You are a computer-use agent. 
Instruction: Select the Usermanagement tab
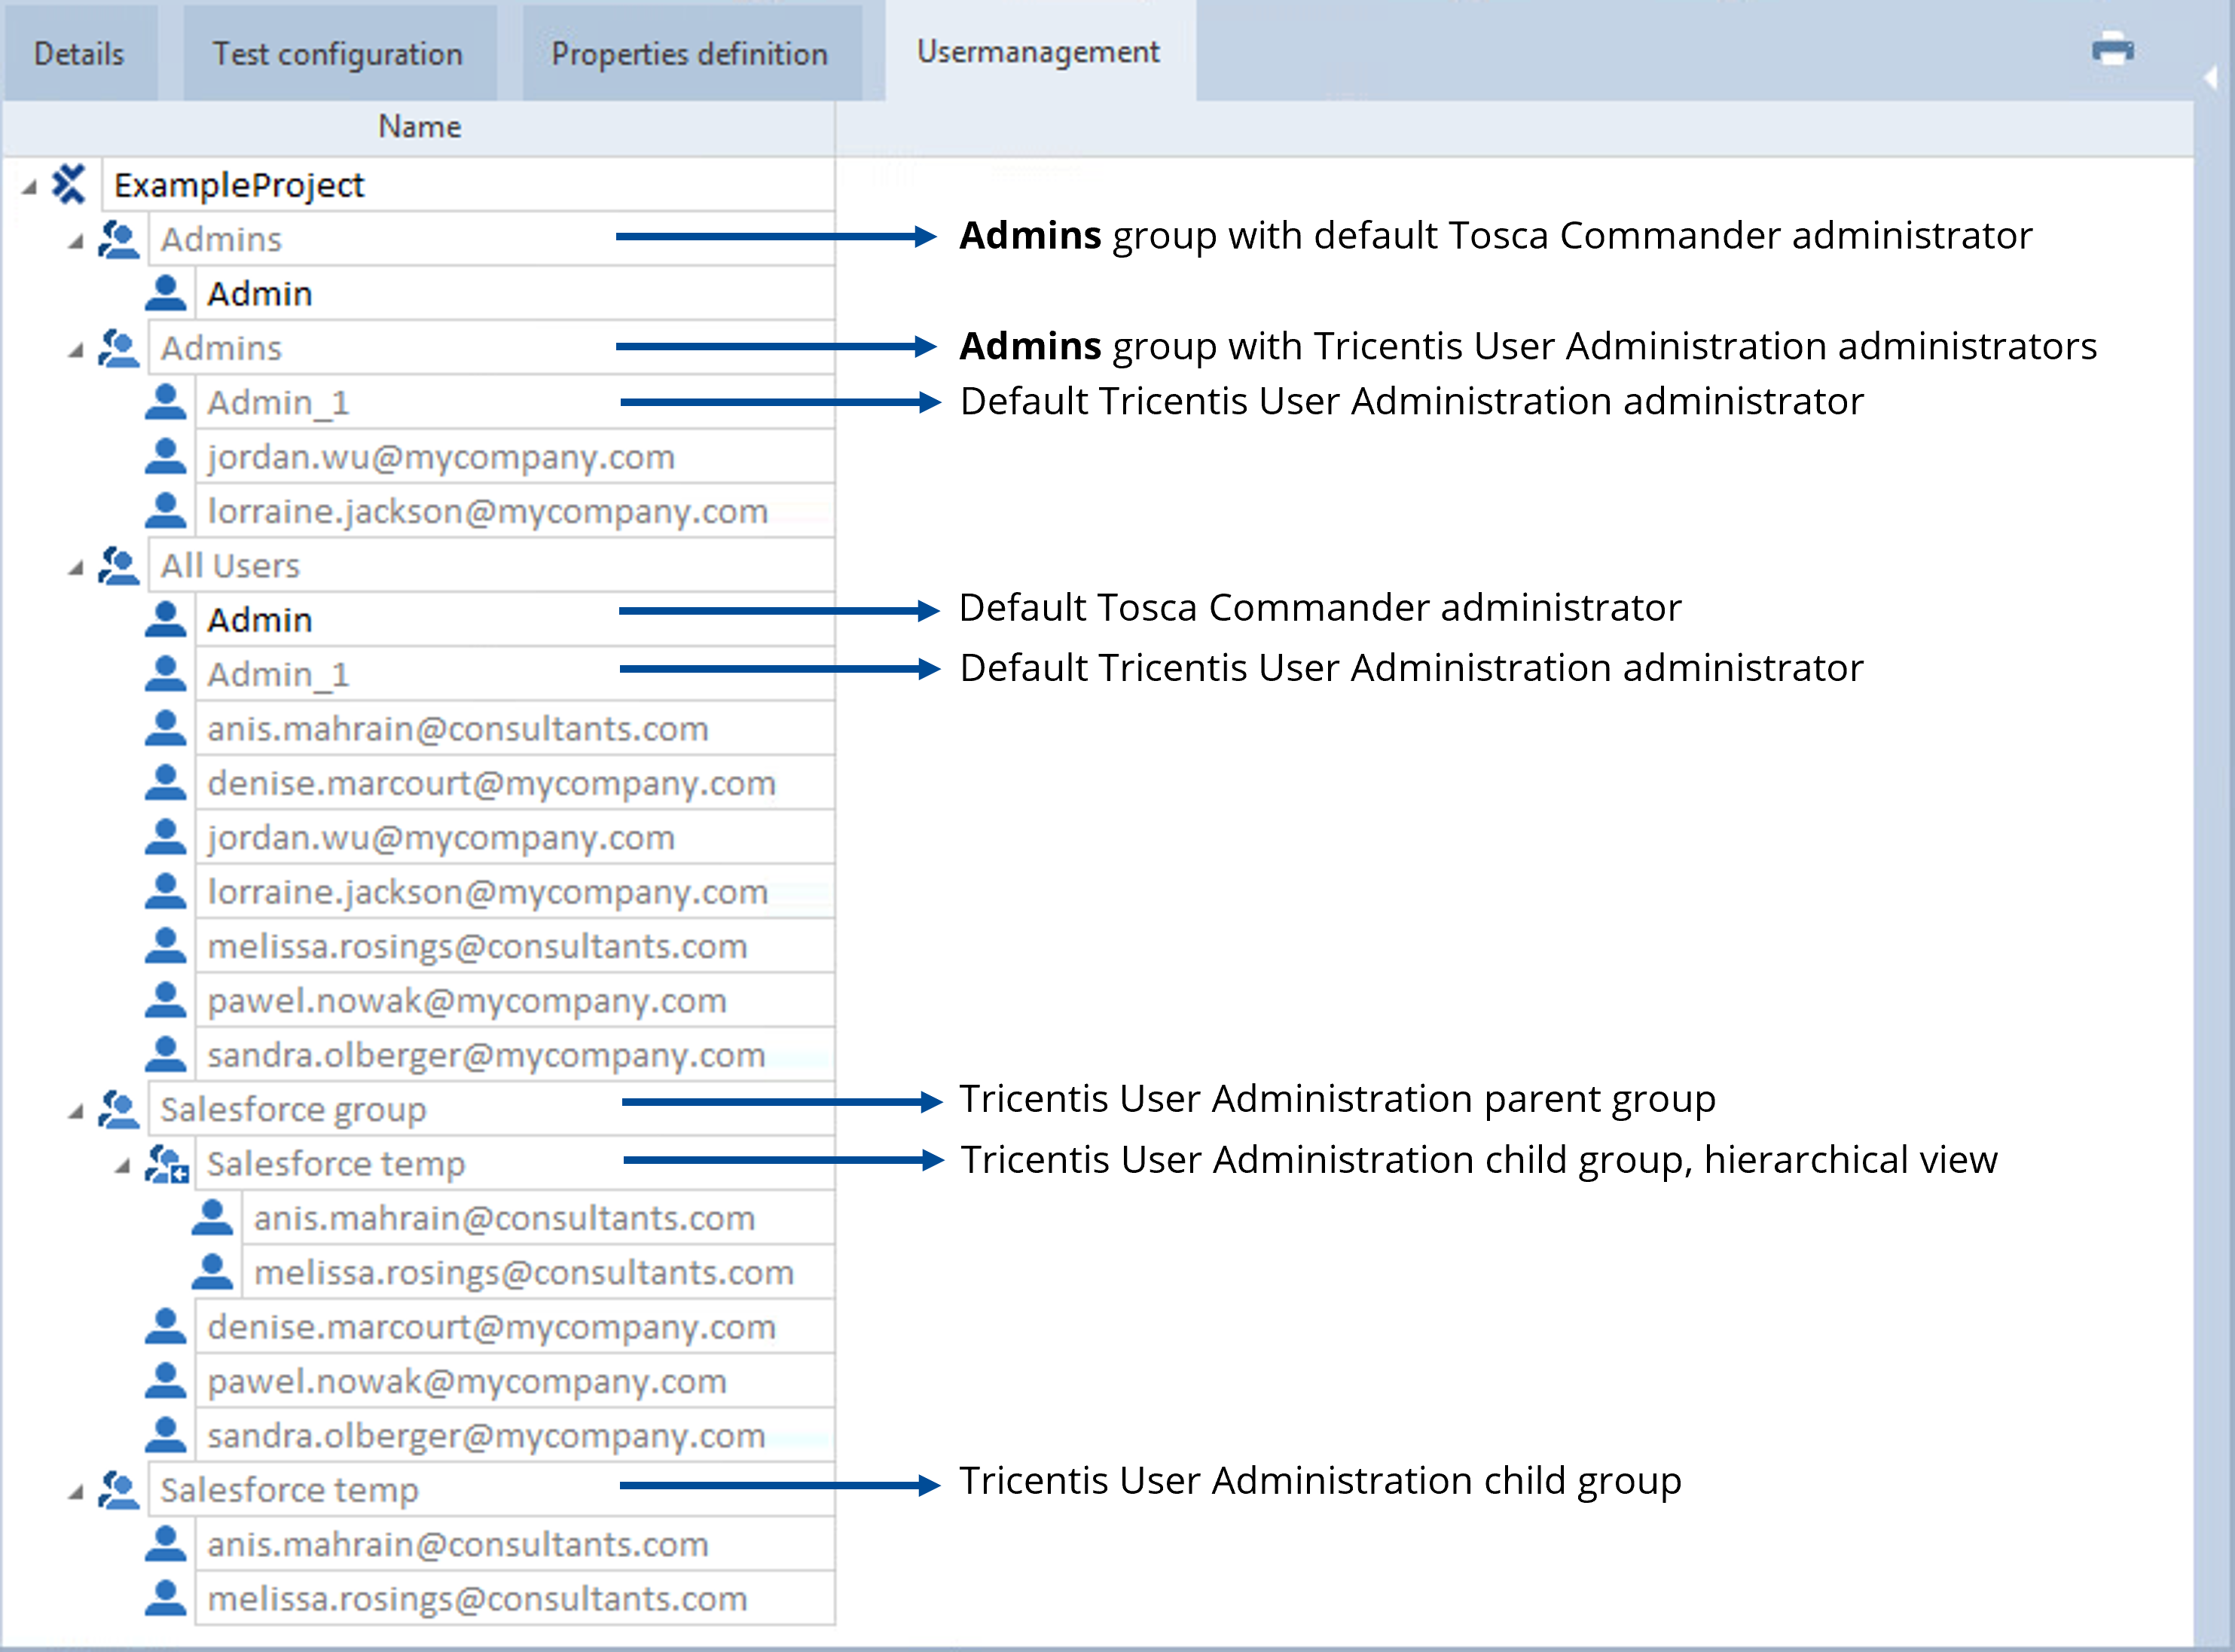1038,52
